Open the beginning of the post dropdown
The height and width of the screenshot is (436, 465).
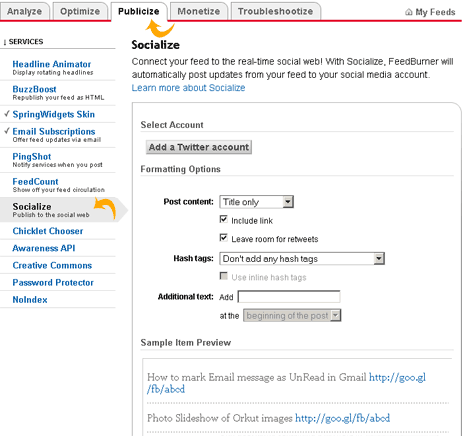pyautogui.click(x=292, y=315)
